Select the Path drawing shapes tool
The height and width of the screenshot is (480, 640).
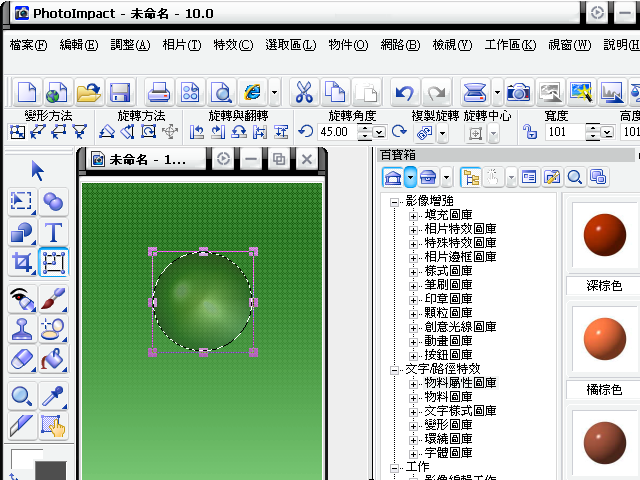coord(22,232)
